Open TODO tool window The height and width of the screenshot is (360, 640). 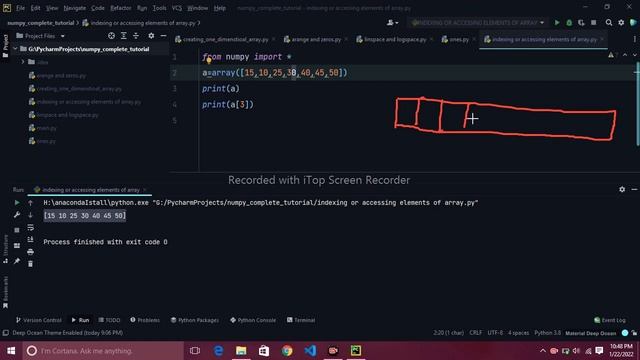tap(109, 320)
